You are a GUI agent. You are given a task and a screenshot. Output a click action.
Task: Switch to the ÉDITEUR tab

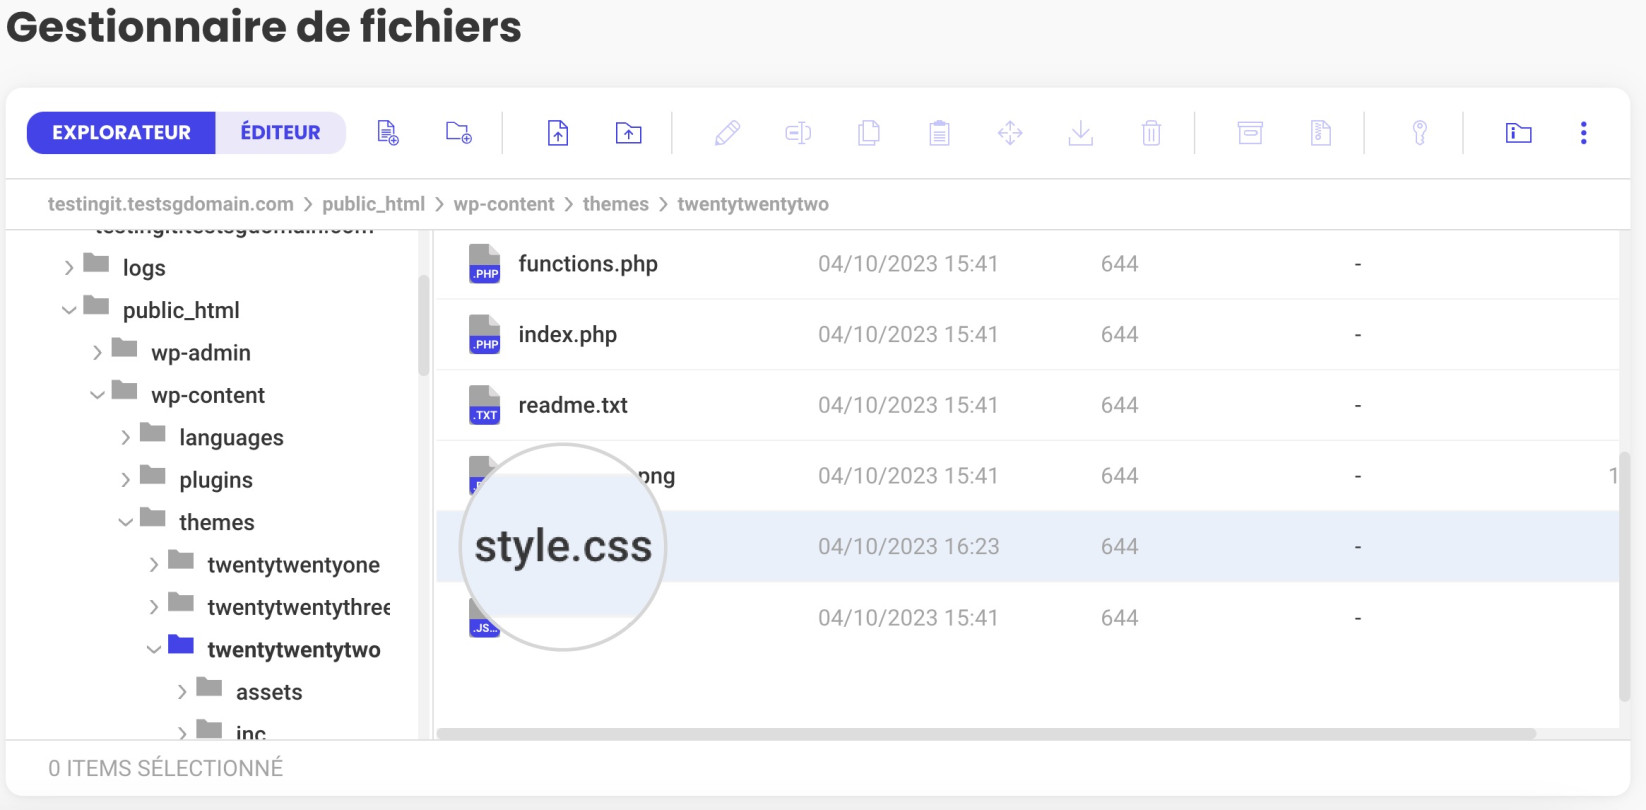coord(281,133)
